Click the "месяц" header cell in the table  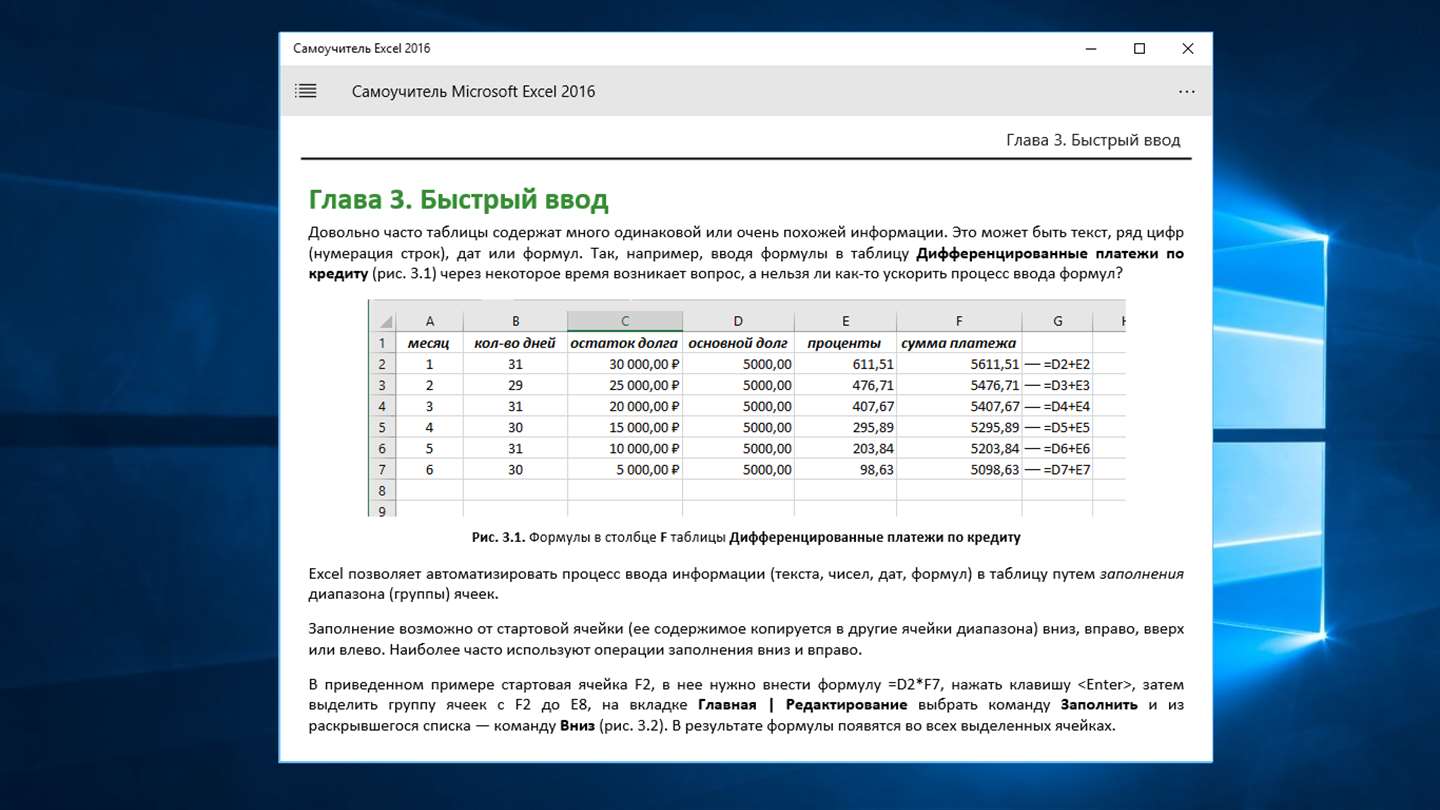coord(429,343)
